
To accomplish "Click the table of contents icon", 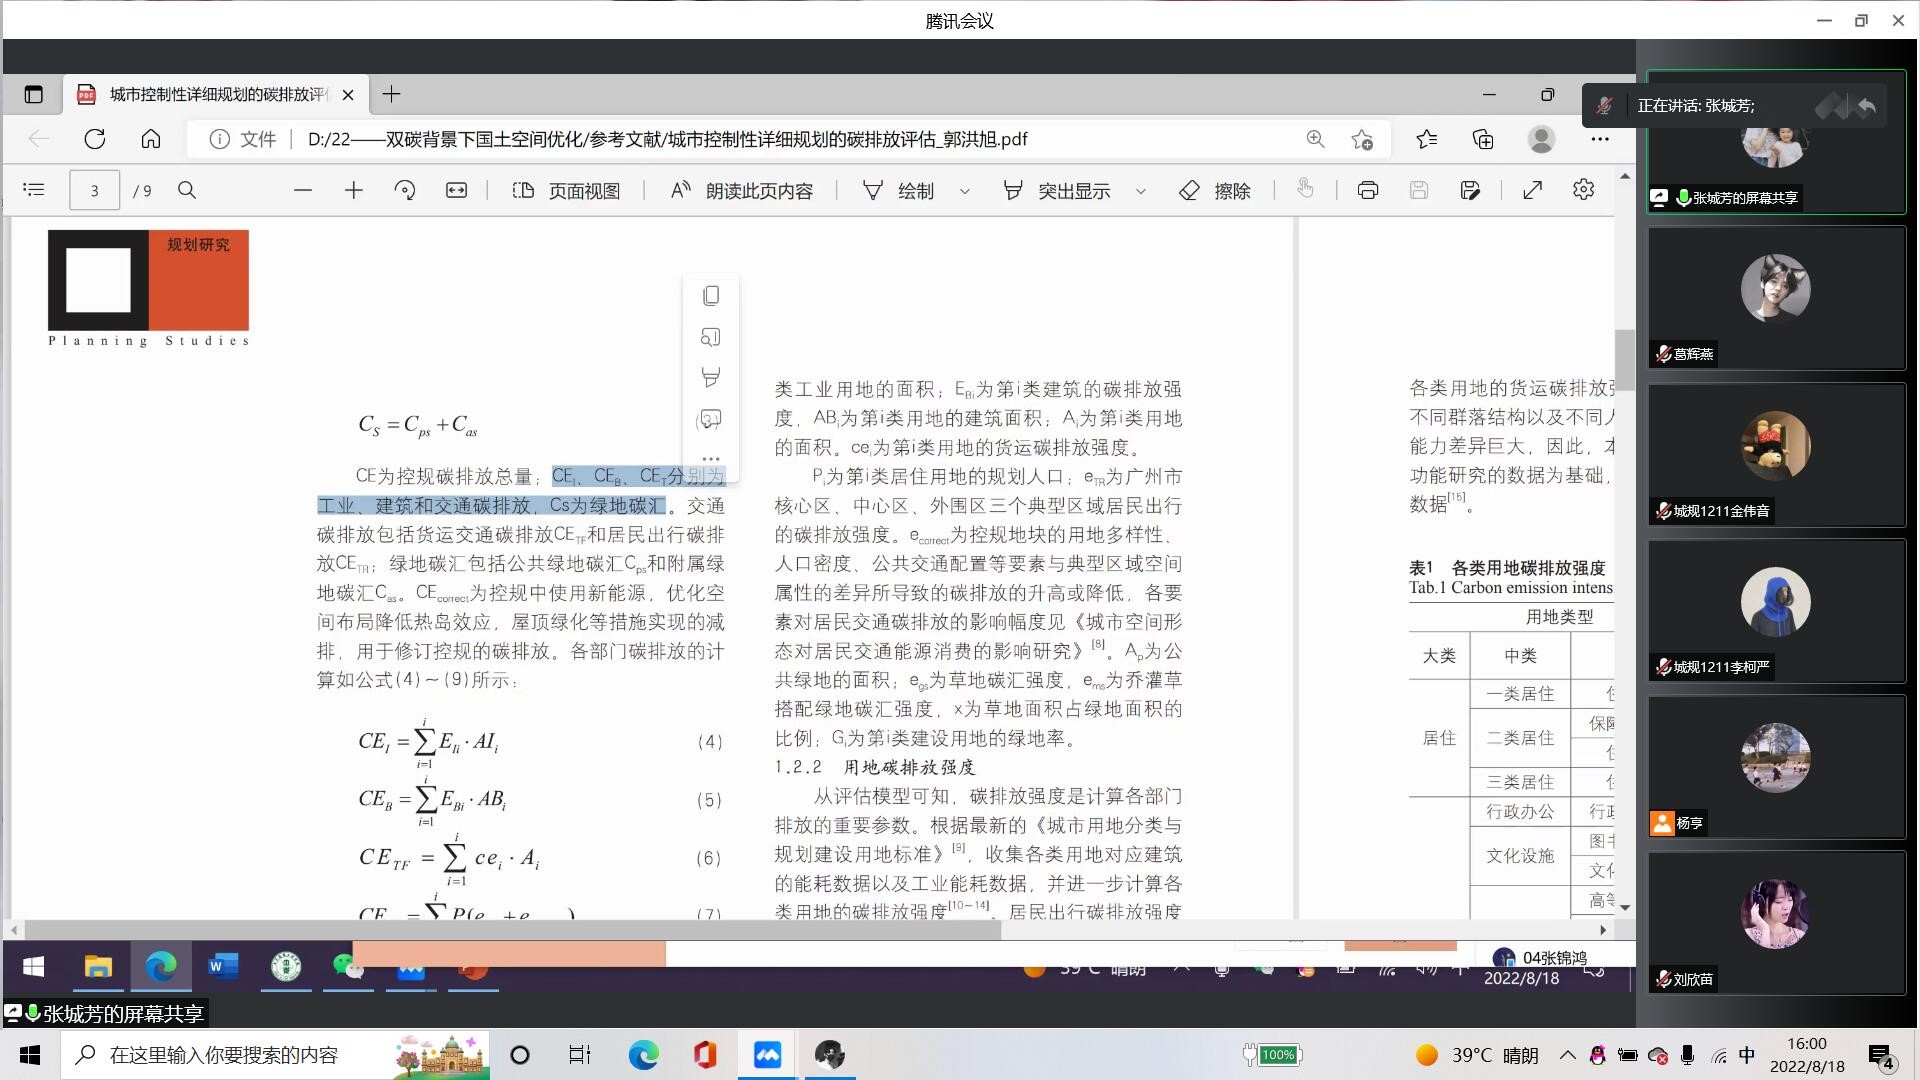I will [x=34, y=190].
